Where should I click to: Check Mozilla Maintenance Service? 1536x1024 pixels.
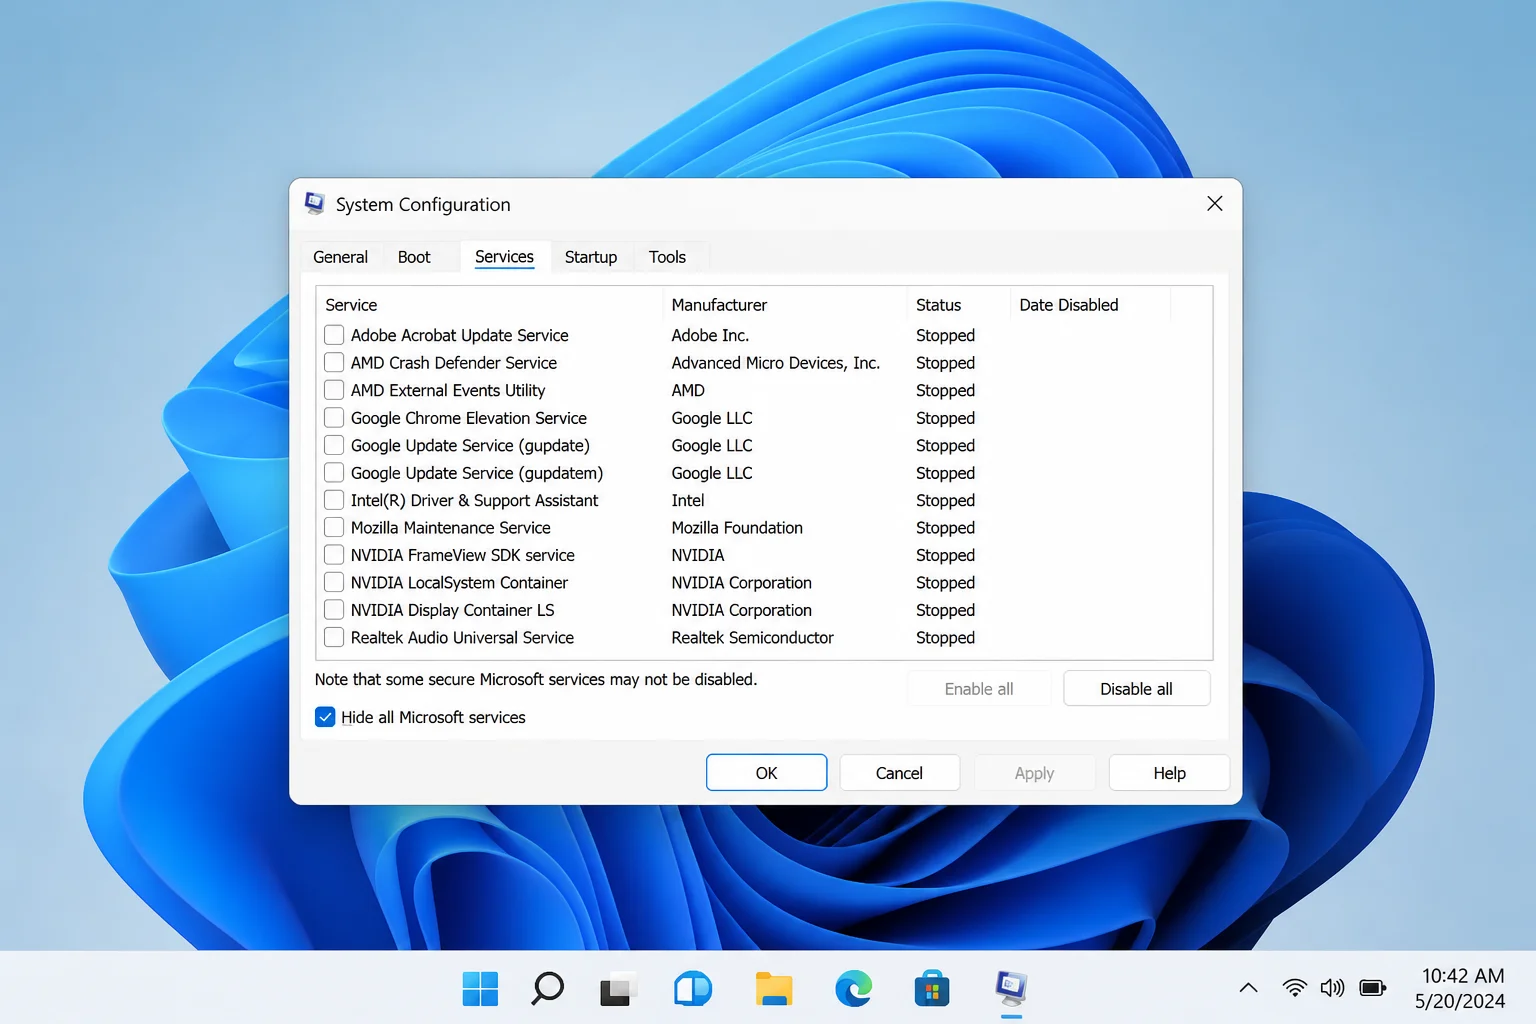(334, 527)
